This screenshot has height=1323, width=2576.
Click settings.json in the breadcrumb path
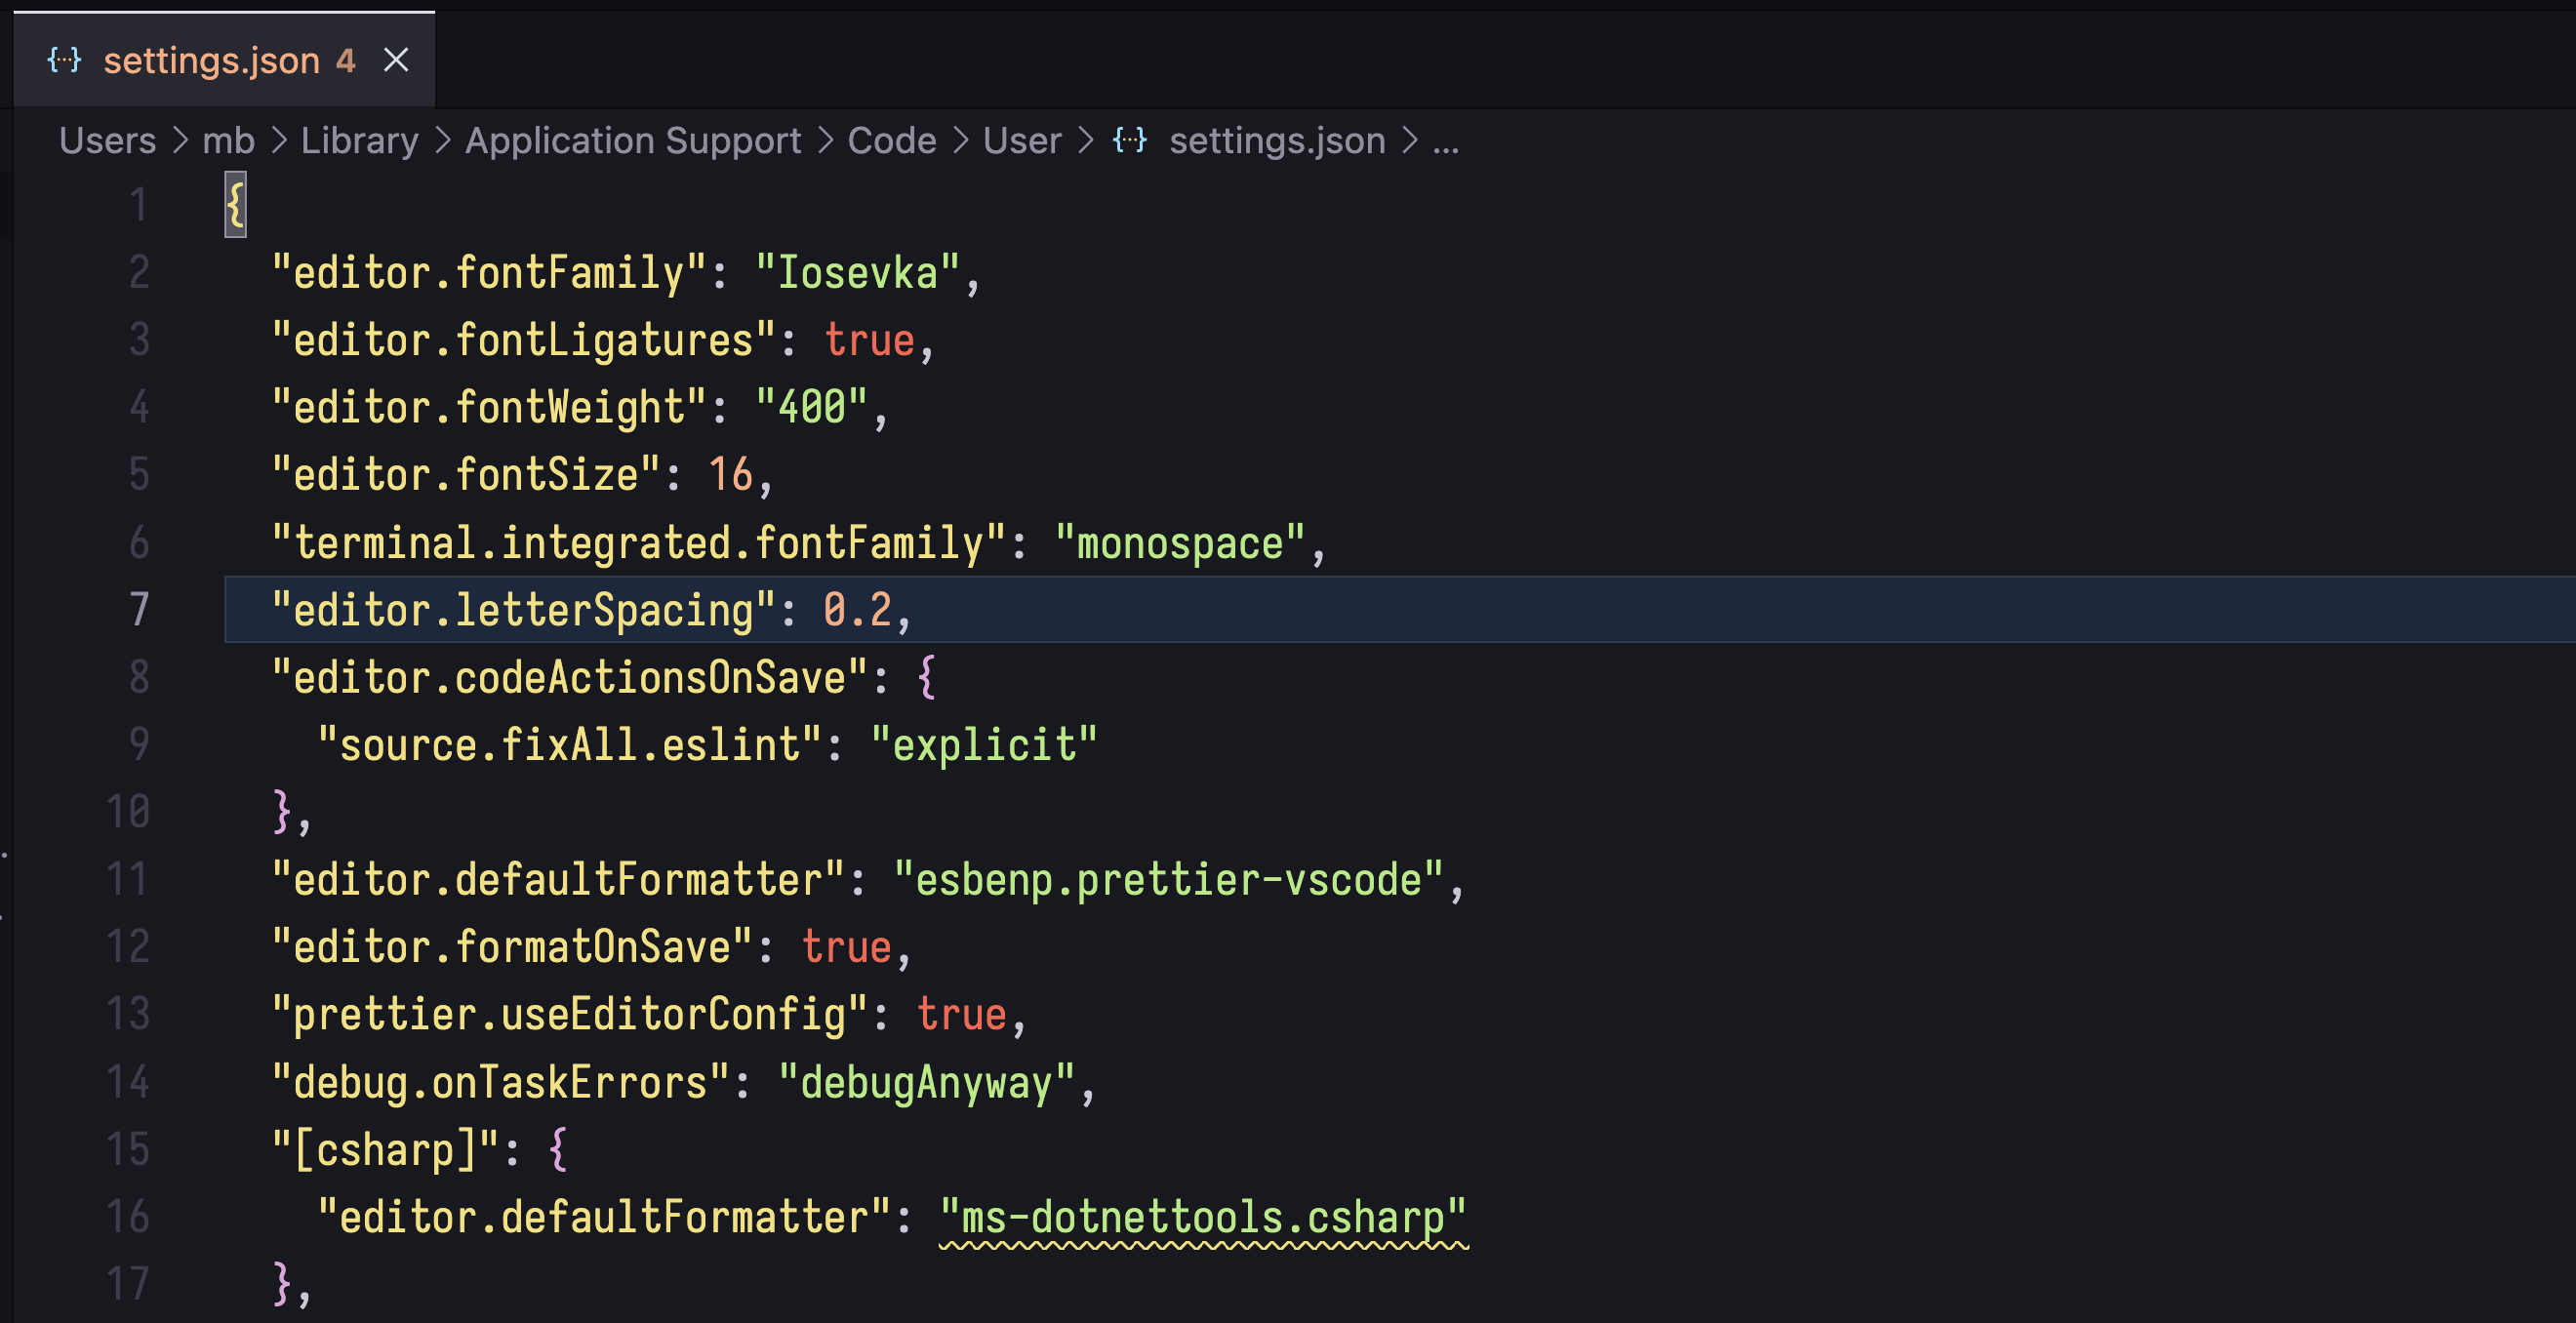(x=1277, y=141)
